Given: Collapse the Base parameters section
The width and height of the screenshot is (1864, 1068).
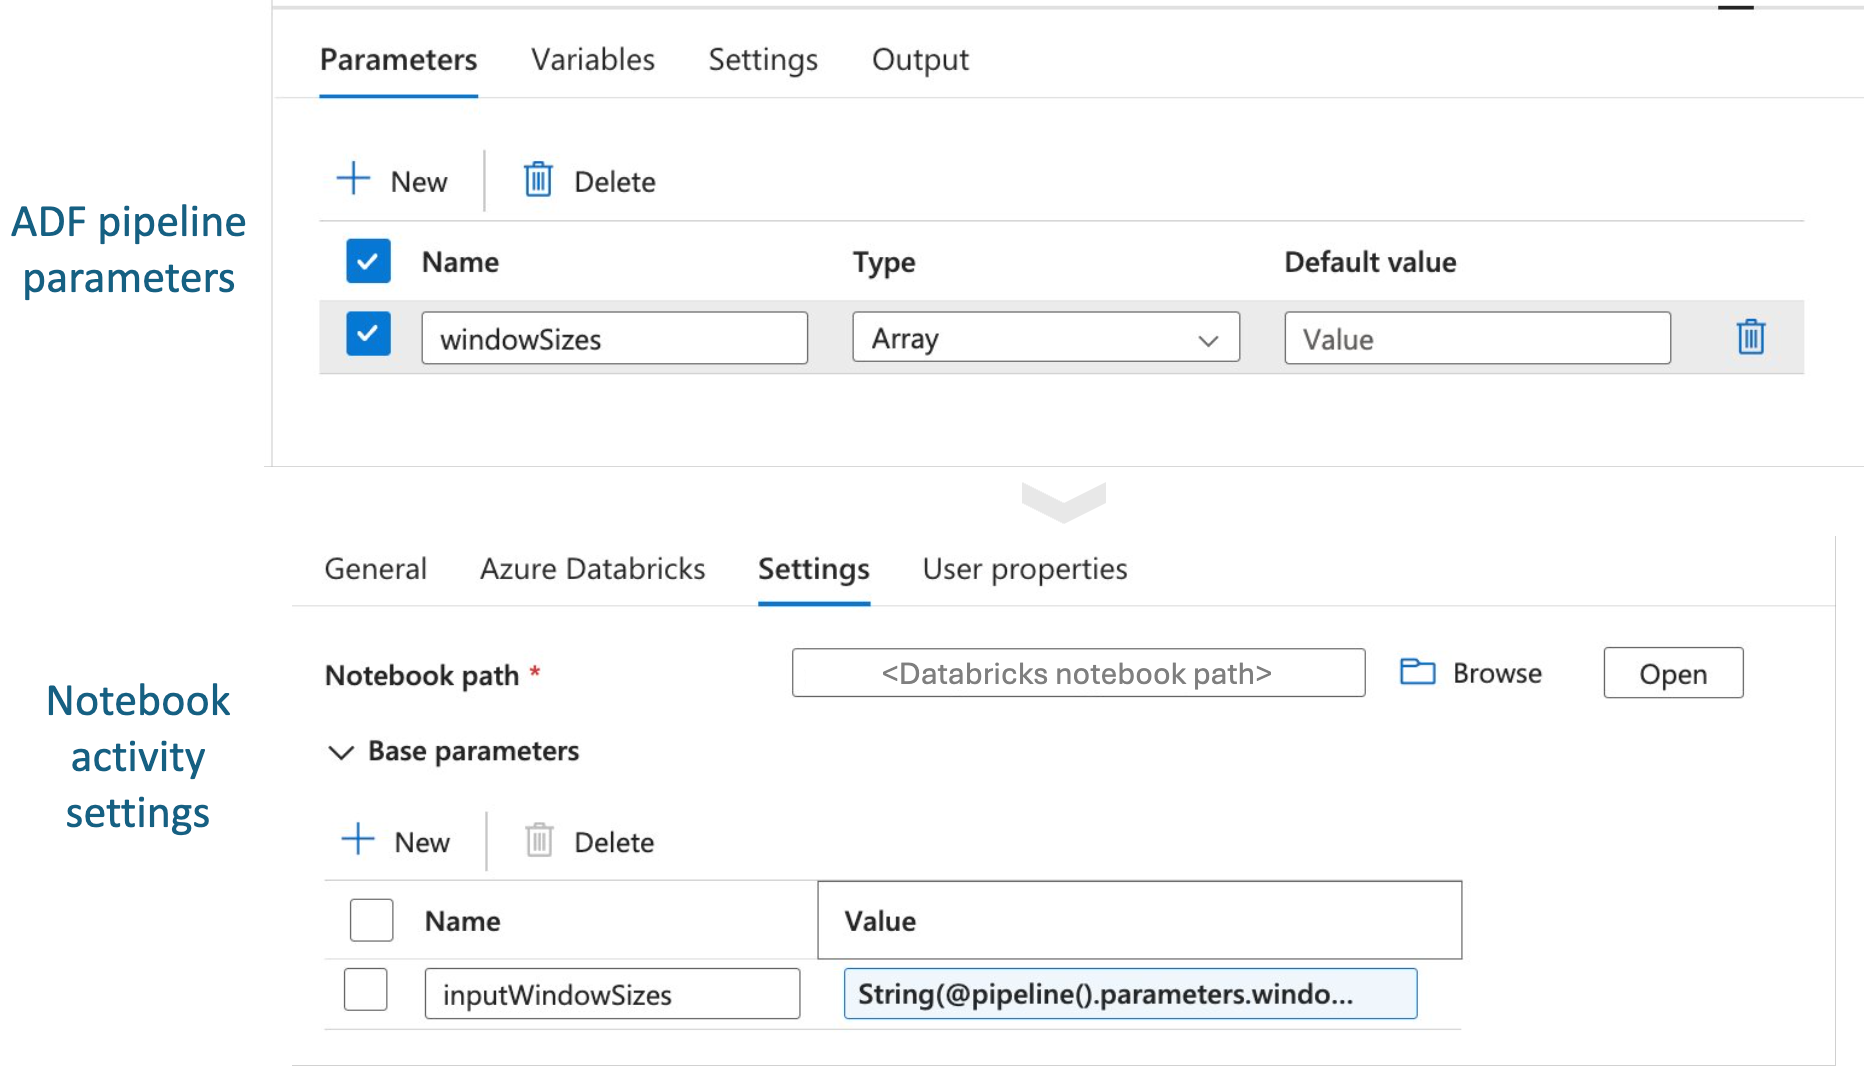Looking at the screenshot, I should click(x=341, y=752).
